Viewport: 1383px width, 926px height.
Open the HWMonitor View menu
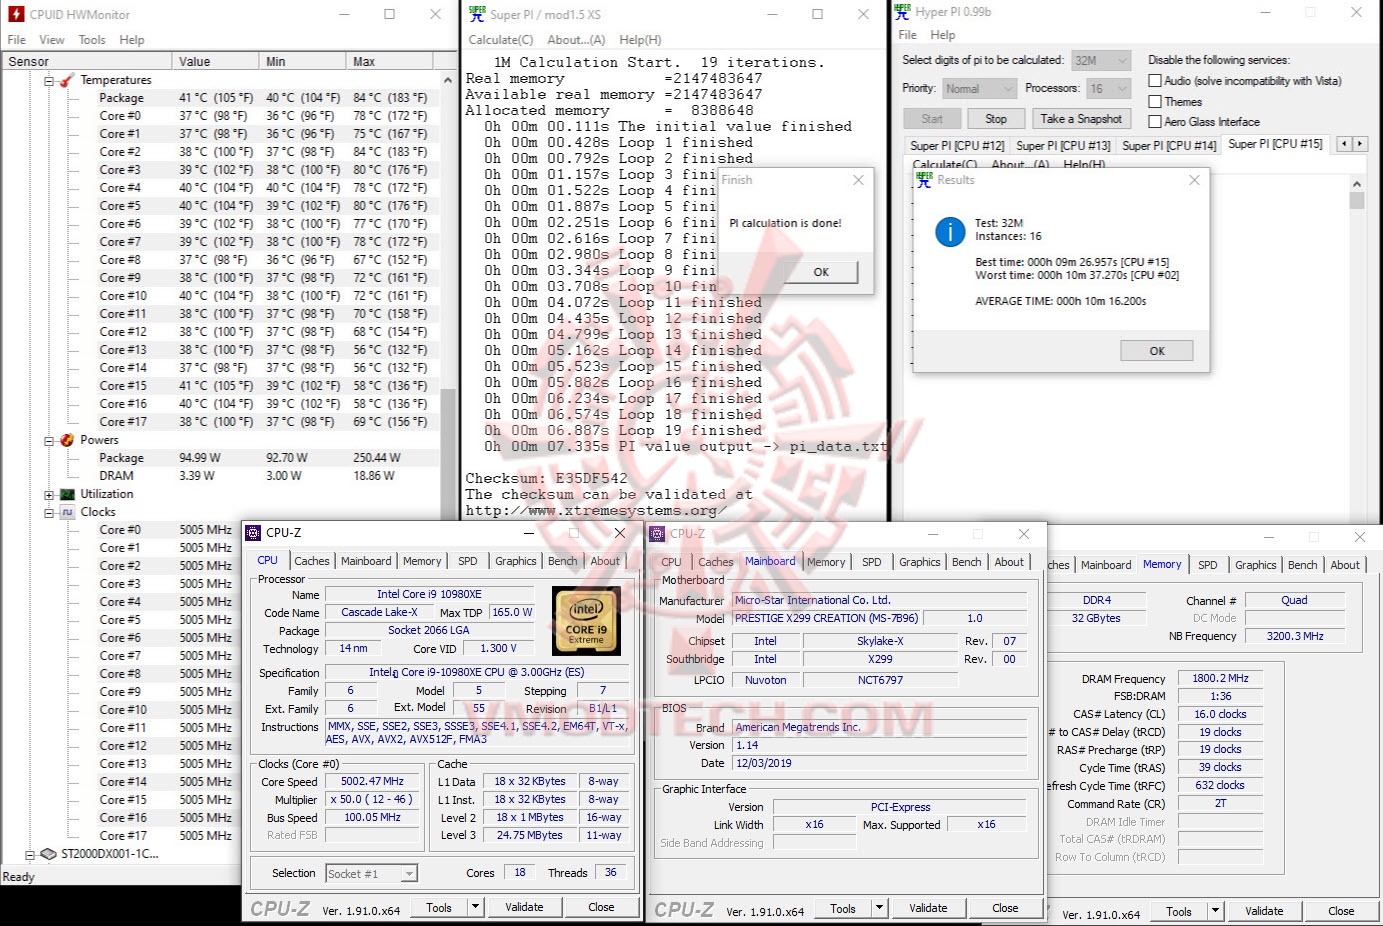click(52, 40)
